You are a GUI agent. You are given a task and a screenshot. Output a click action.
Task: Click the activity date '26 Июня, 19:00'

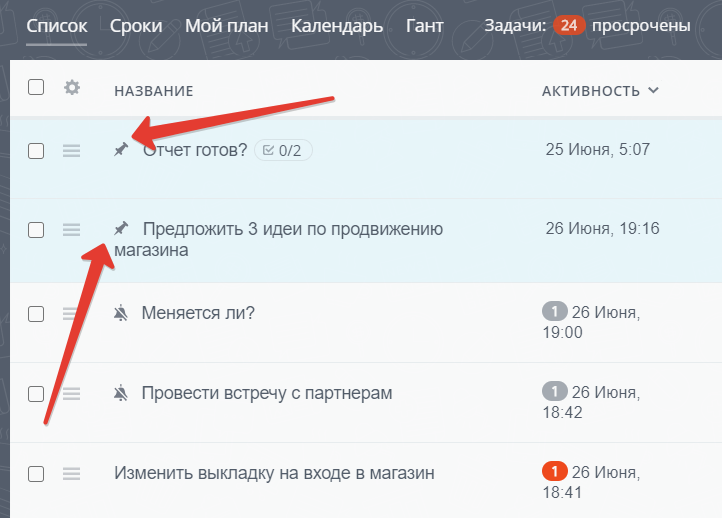(x=592, y=322)
